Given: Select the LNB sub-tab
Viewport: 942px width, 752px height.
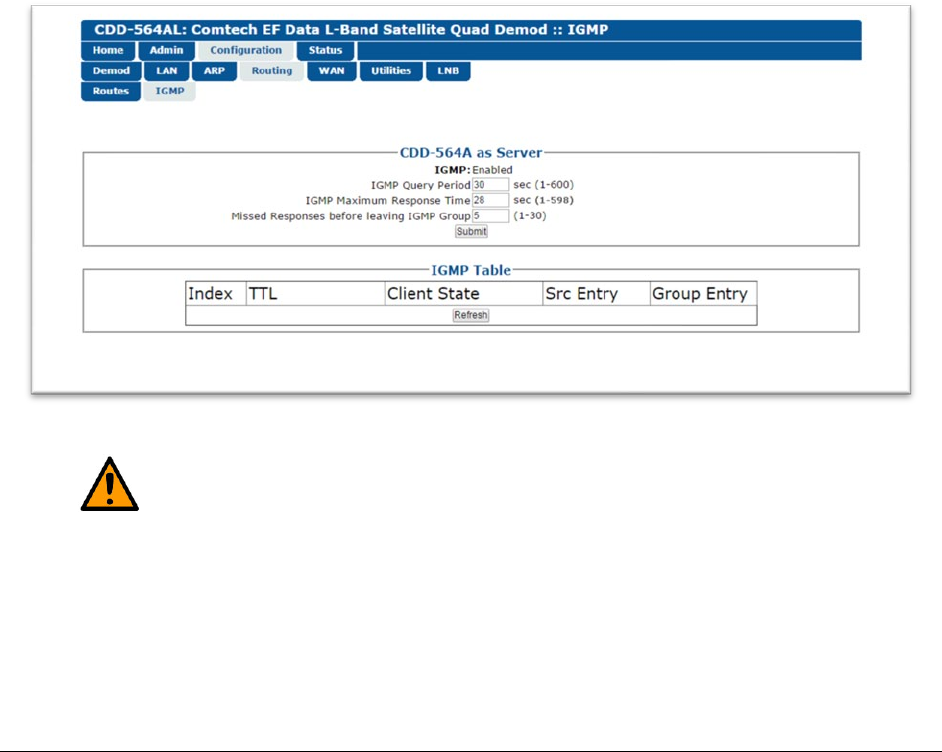Looking at the screenshot, I should (448, 71).
